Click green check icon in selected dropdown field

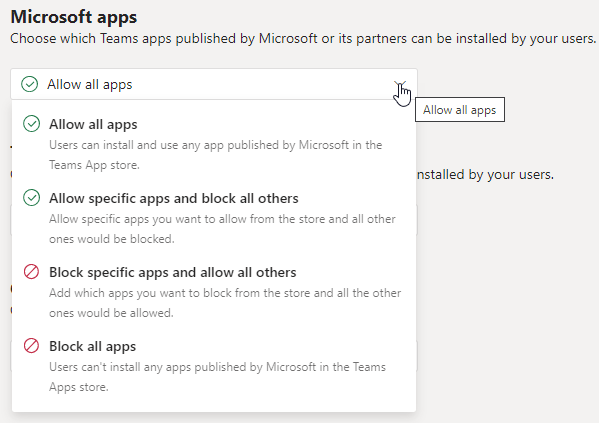[29, 84]
